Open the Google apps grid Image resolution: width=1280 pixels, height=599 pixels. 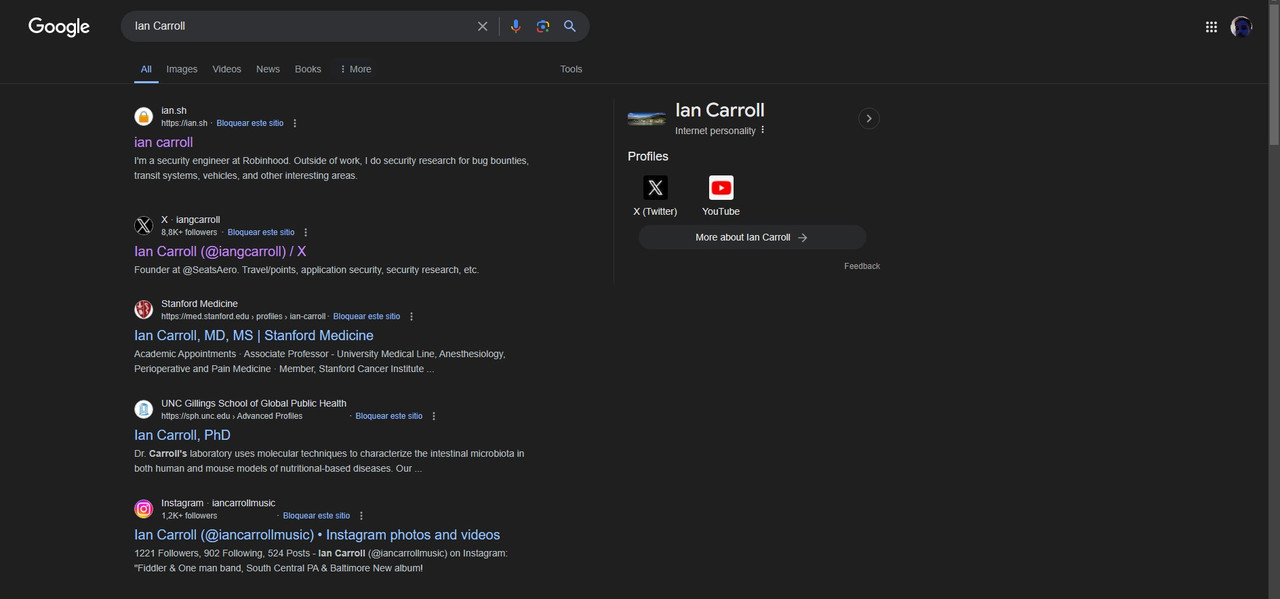pos(1211,27)
